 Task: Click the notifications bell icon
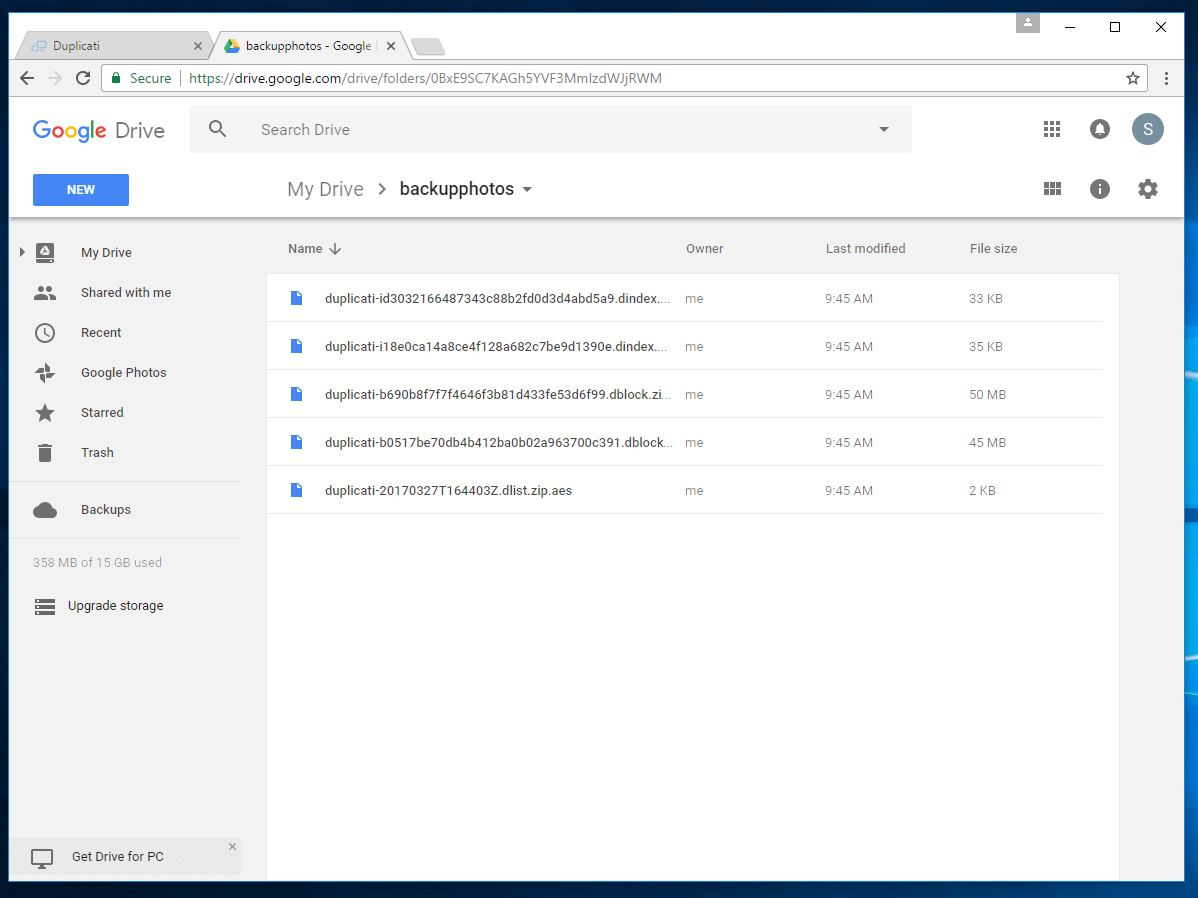click(x=1099, y=129)
